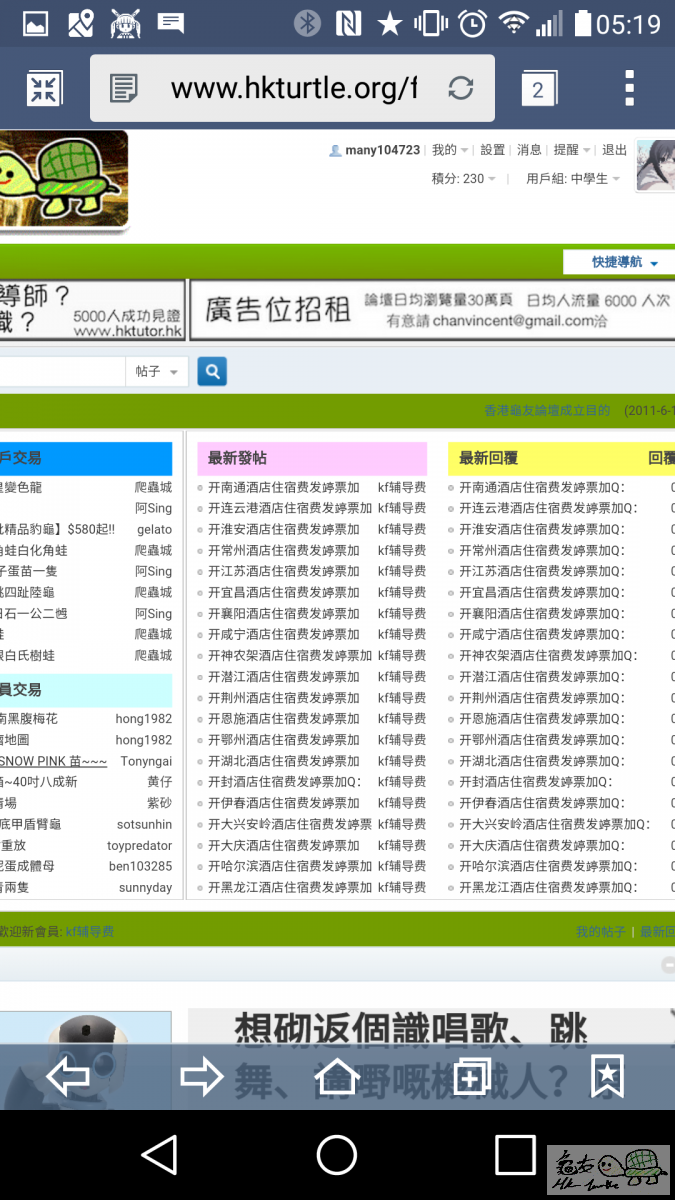Open the many104723 username profile link
The image size is (675, 1200).
pyautogui.click(x=382, y=150)
